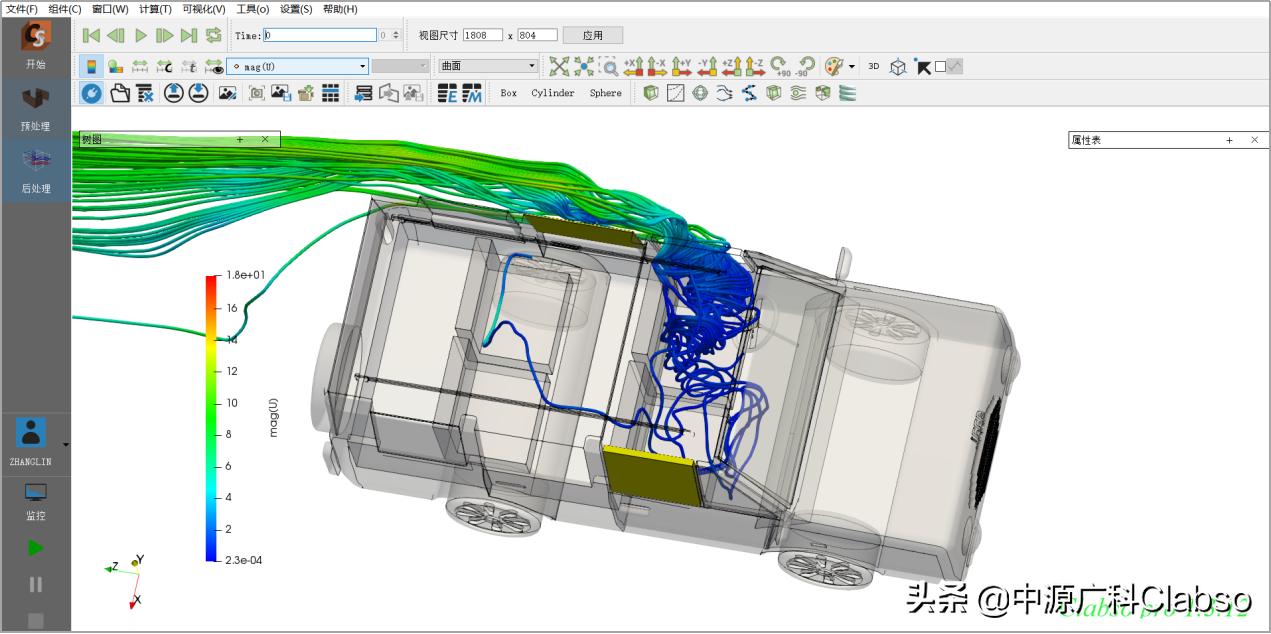The height and width of the screenshot is (634, 1271).
Task: Set view direction to +Y
Action: pyautogui.click(x=682, y=66)
